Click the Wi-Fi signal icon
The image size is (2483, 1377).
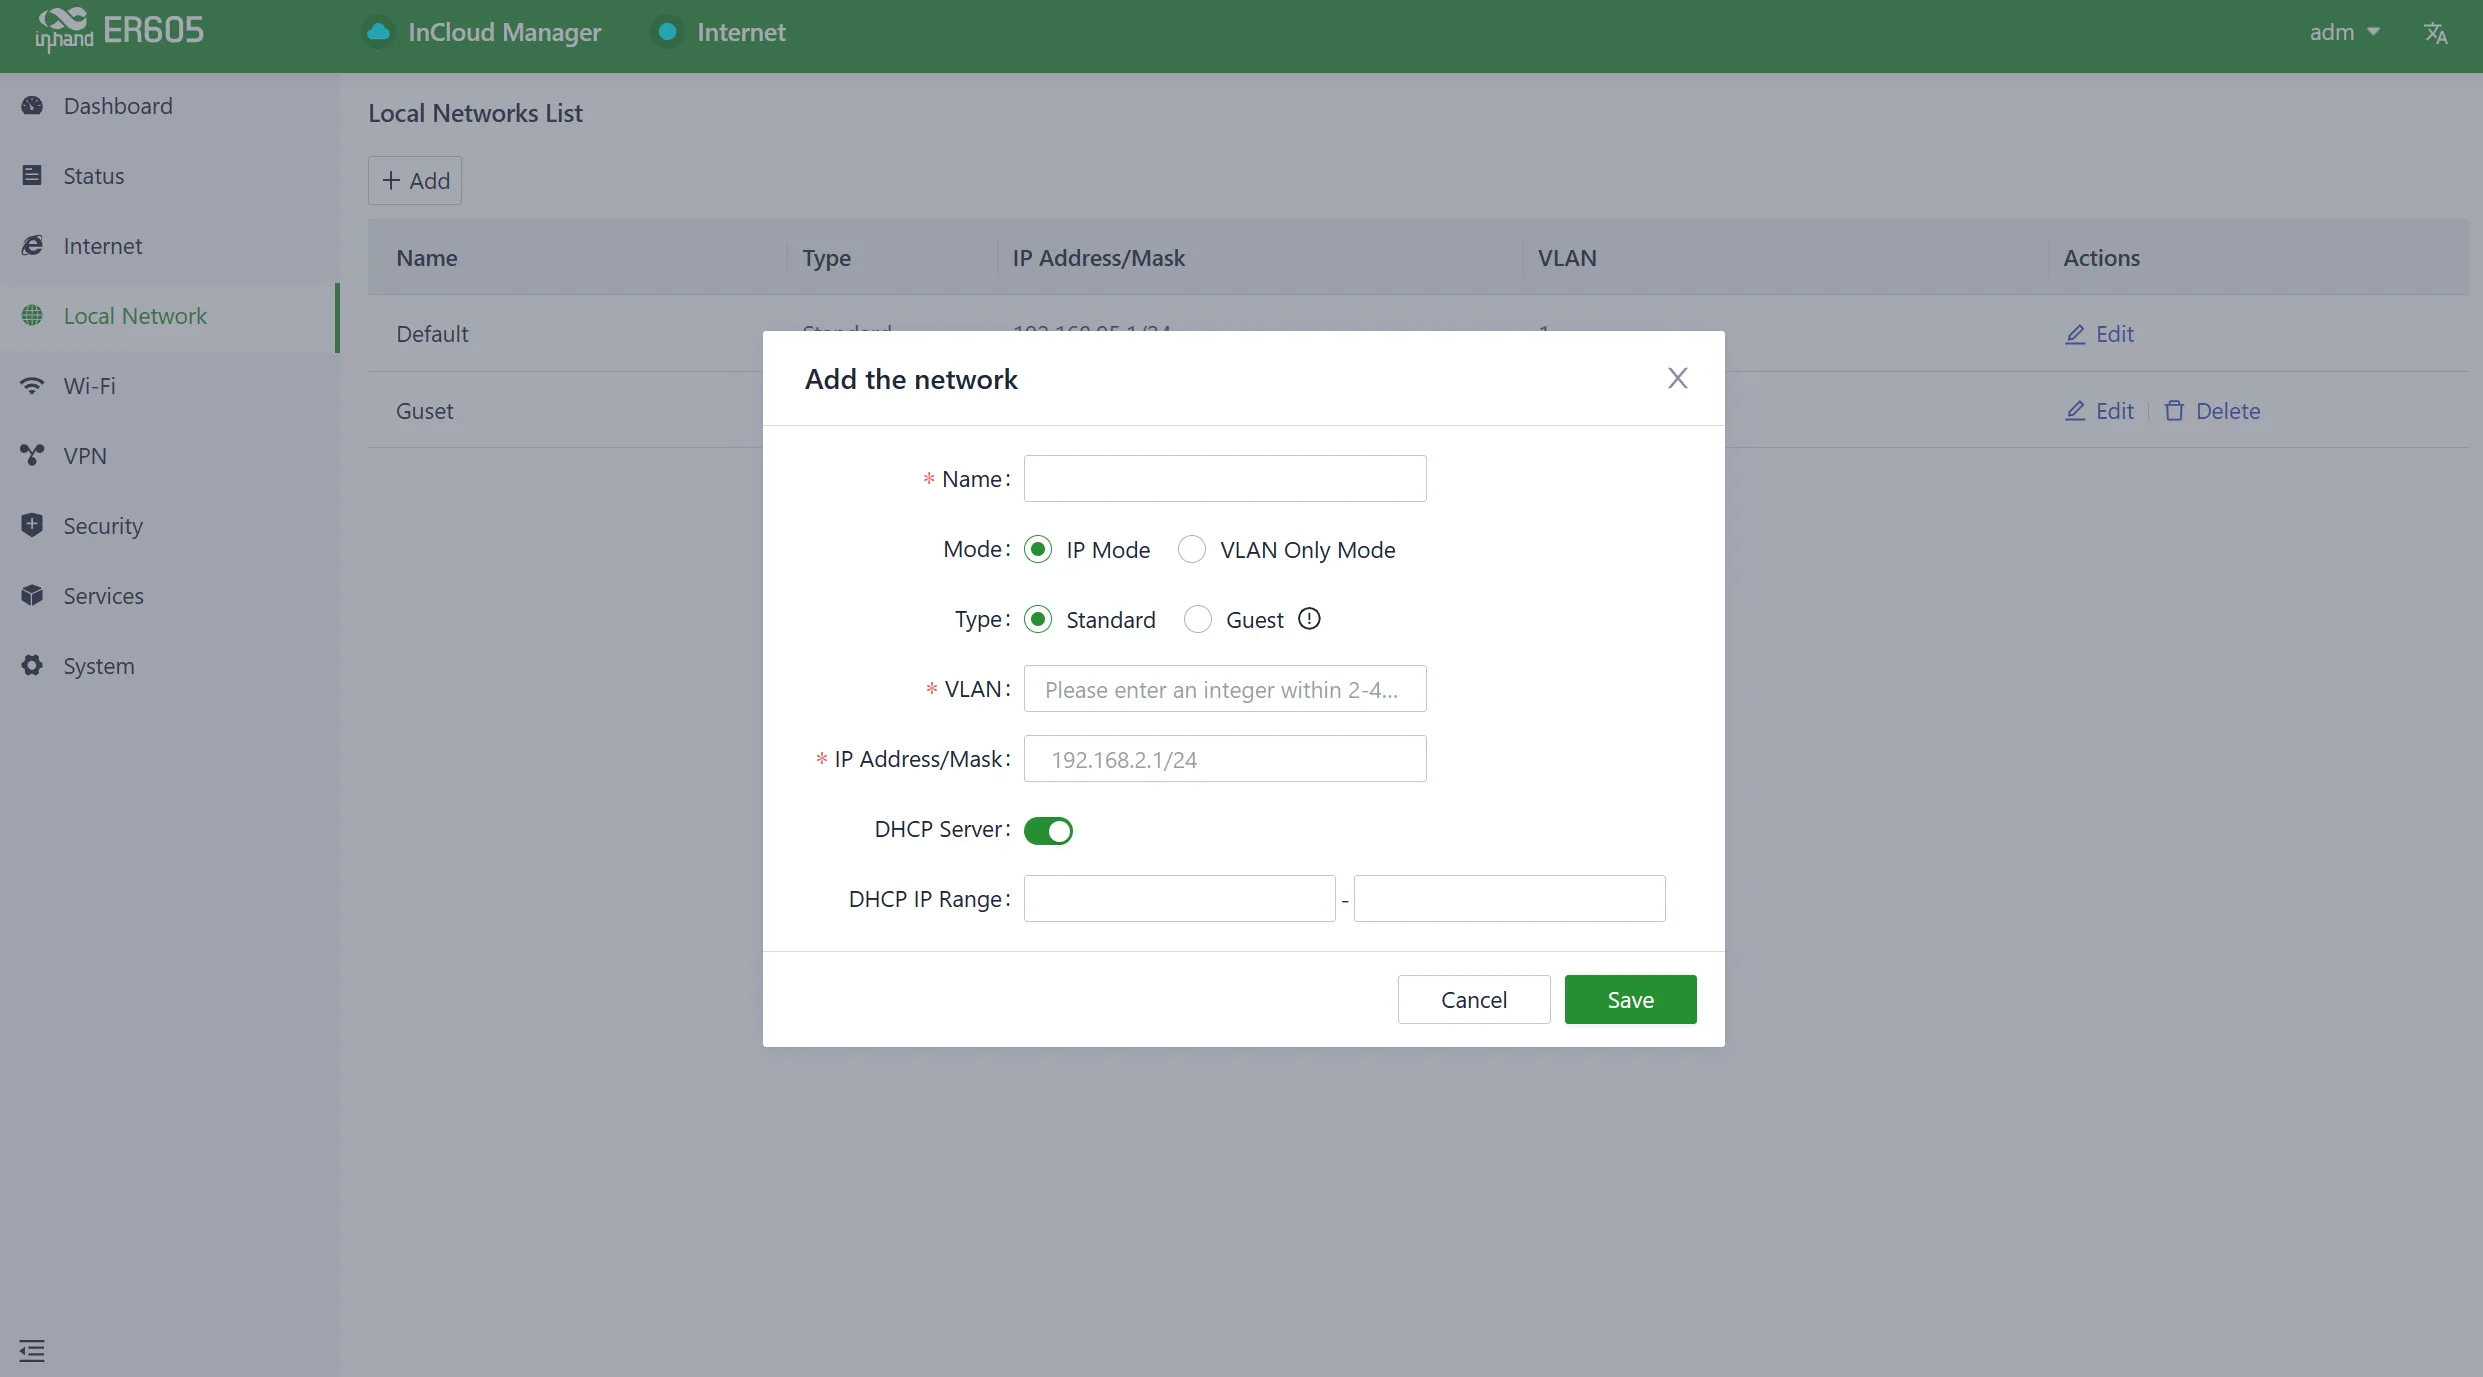pyautogui.click(x=32, y=386)
